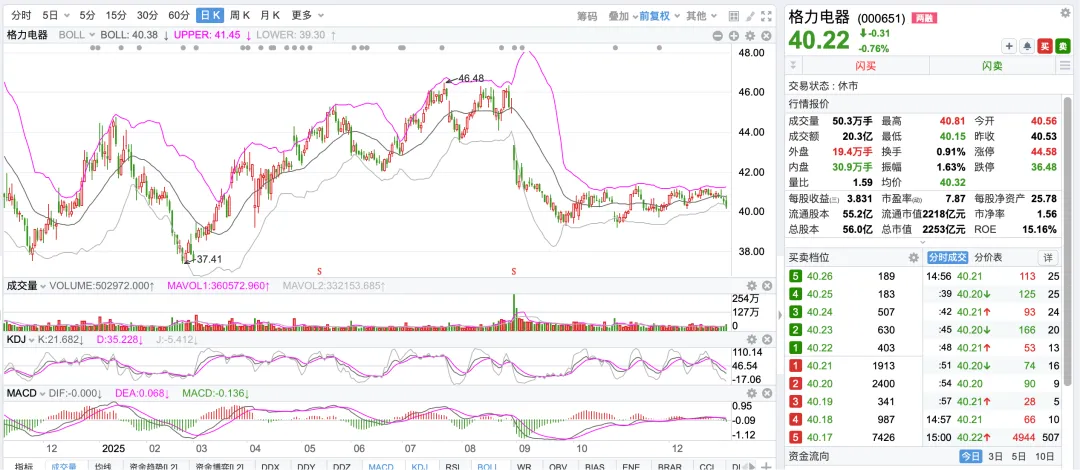The width and height of the screenshot is (1080, 470).
Task: Select the drawing pencil tool
Action: [x=750, y=16]
